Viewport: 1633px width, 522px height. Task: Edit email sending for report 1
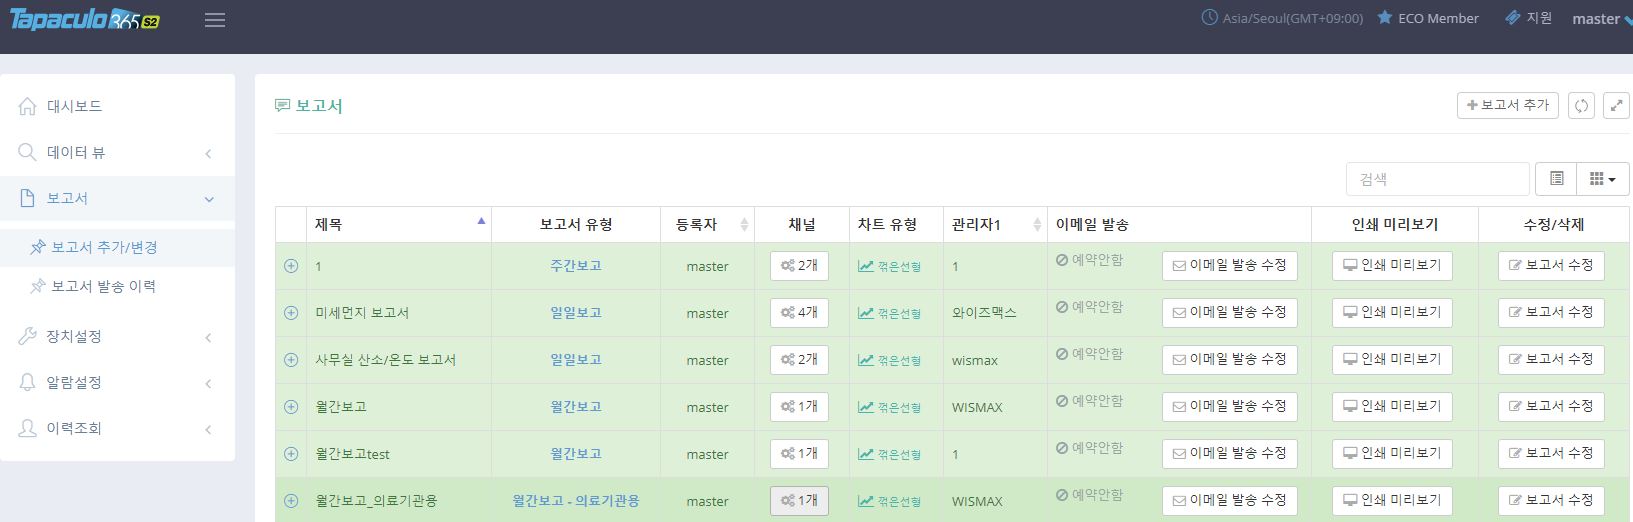tap(1230, 266)
